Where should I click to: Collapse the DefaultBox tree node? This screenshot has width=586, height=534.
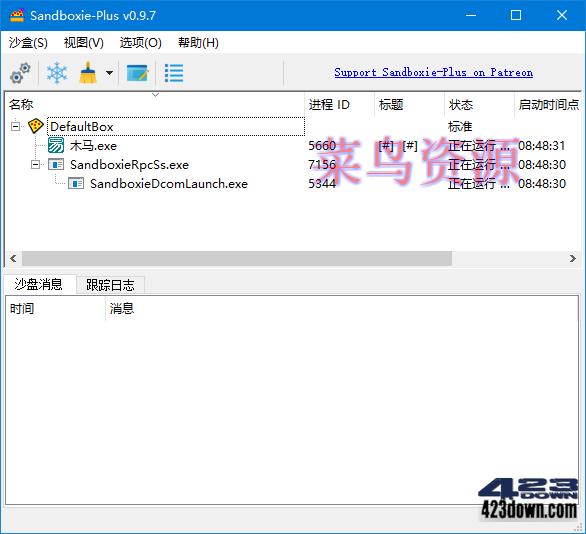(x=15, y=126)
